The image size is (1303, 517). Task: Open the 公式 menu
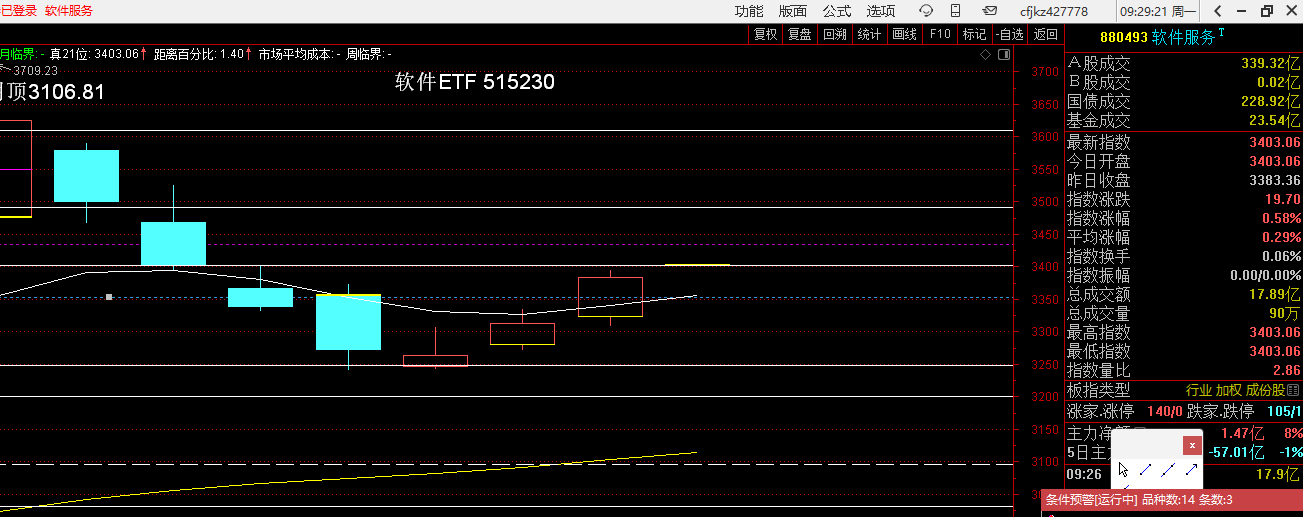837,11
